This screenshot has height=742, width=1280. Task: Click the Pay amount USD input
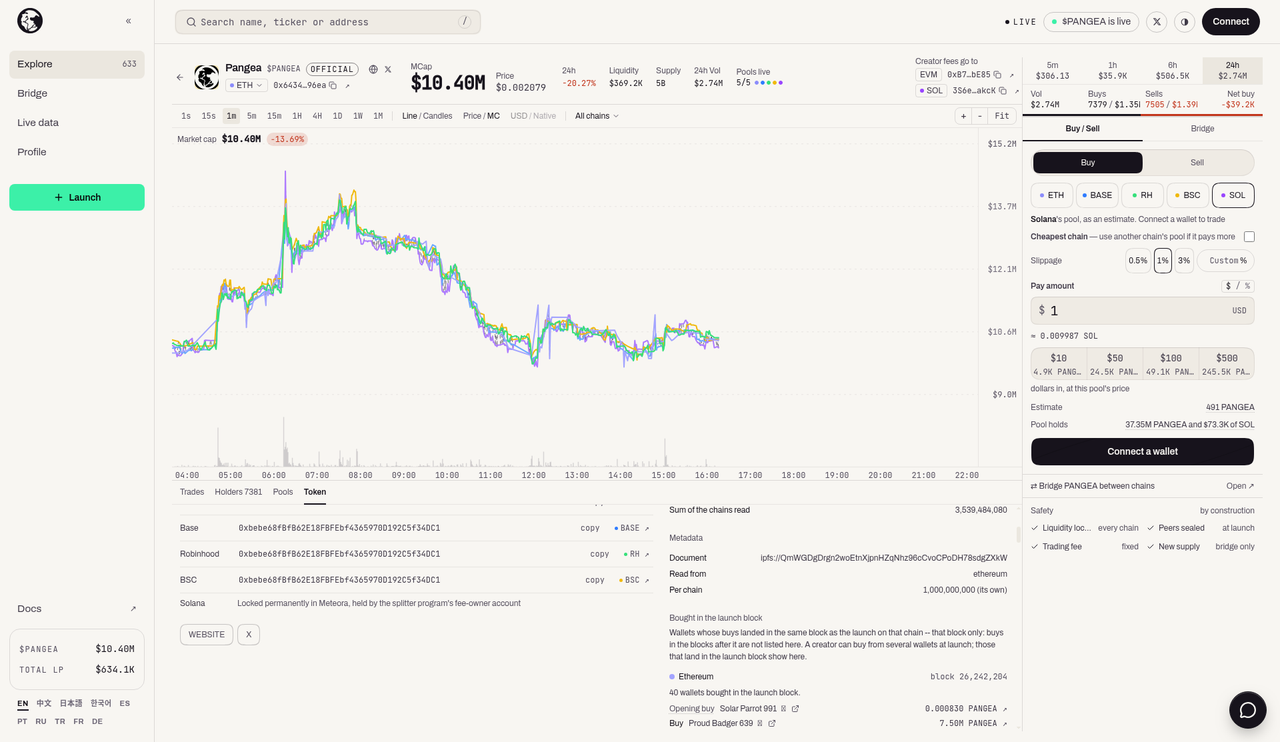pyautogui.click(x=1142, y=311)
